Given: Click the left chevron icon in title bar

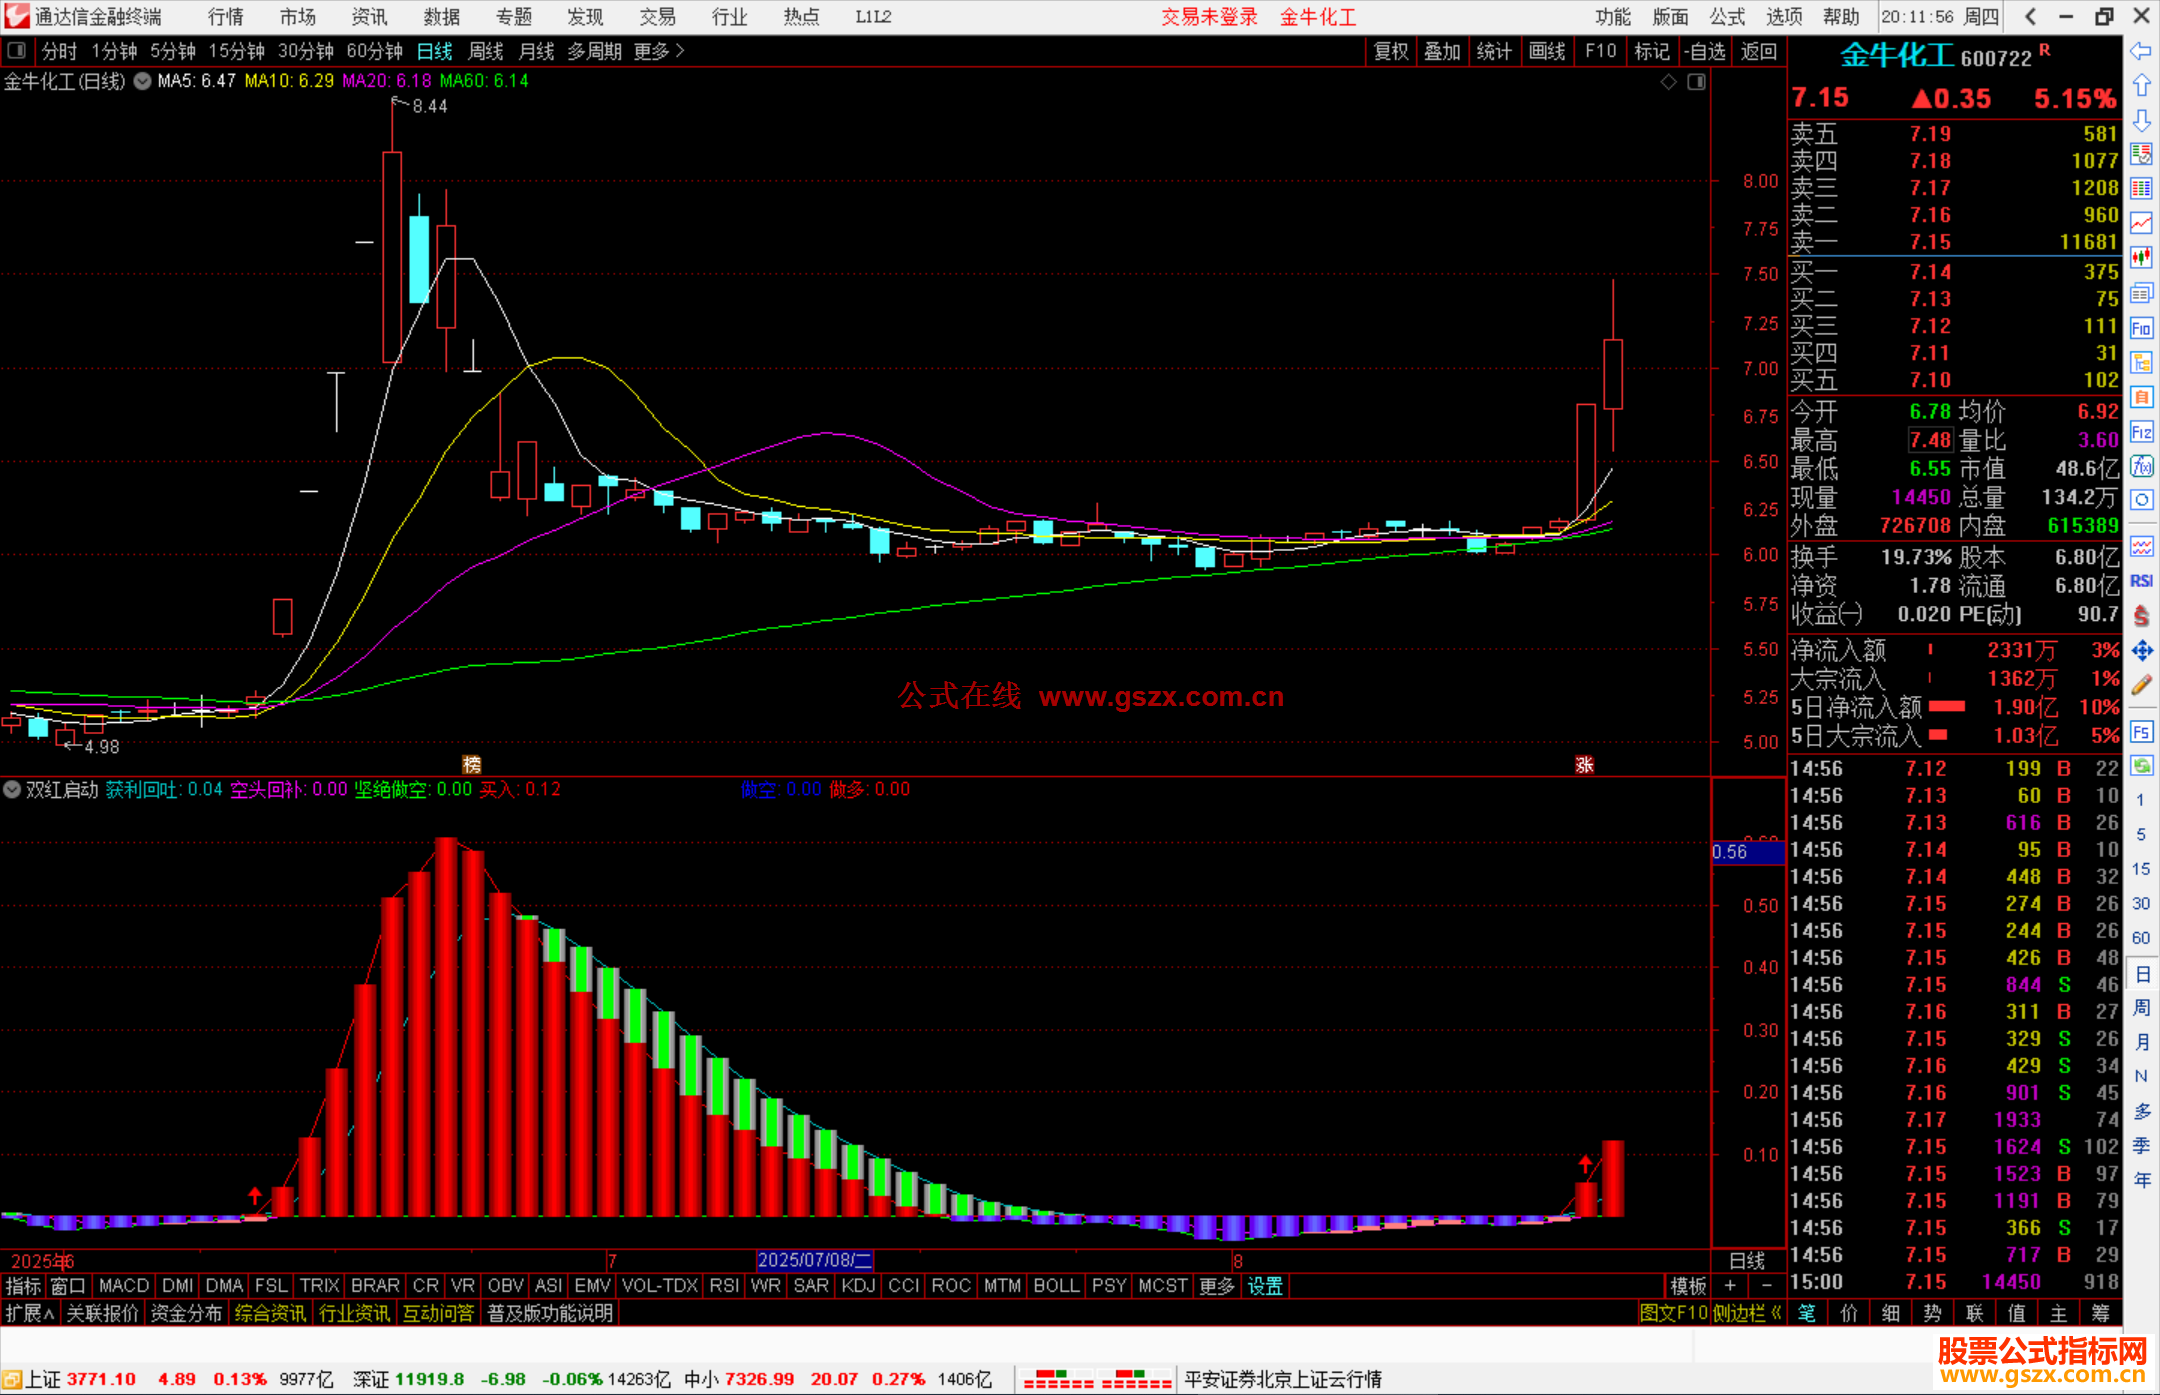Looking at the screenshot, I should click(x=2029, y=17).
